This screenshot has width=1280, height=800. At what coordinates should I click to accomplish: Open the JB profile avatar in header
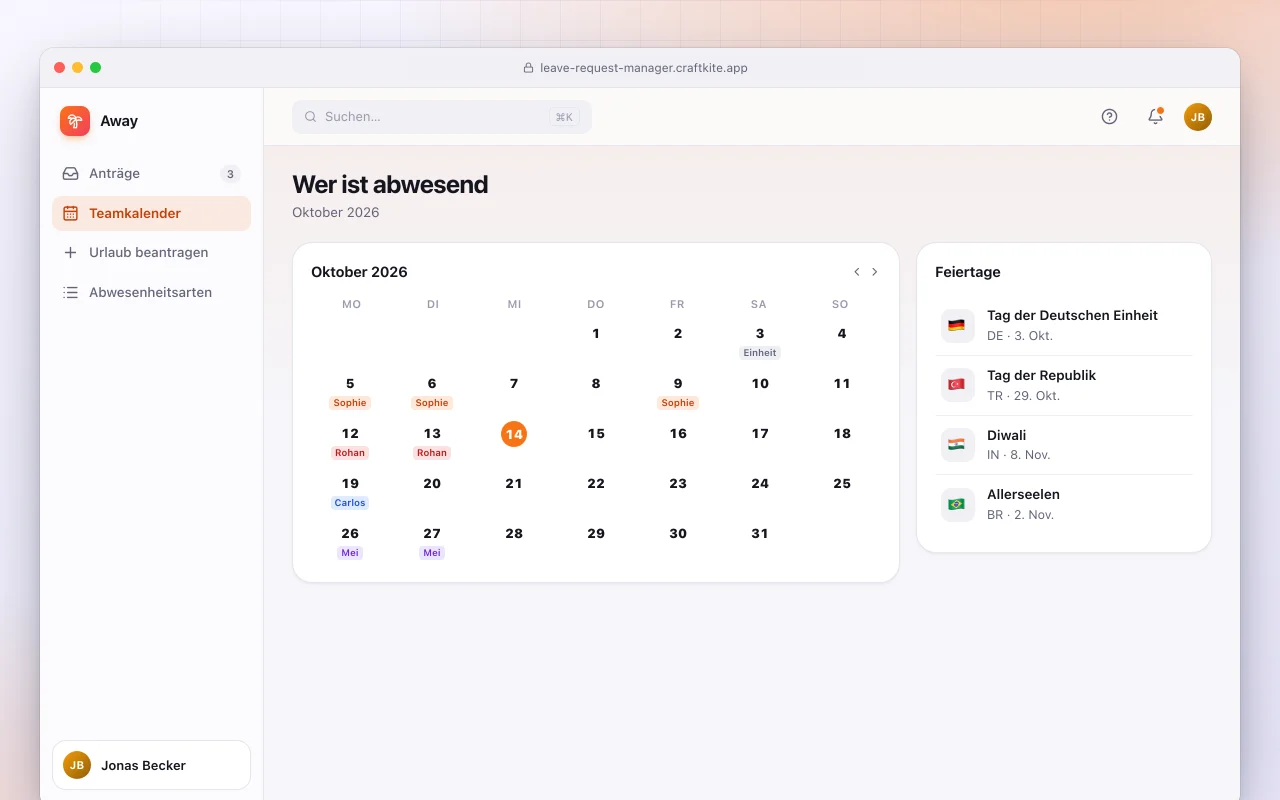pyautogui.click(x=1198, y=117)
